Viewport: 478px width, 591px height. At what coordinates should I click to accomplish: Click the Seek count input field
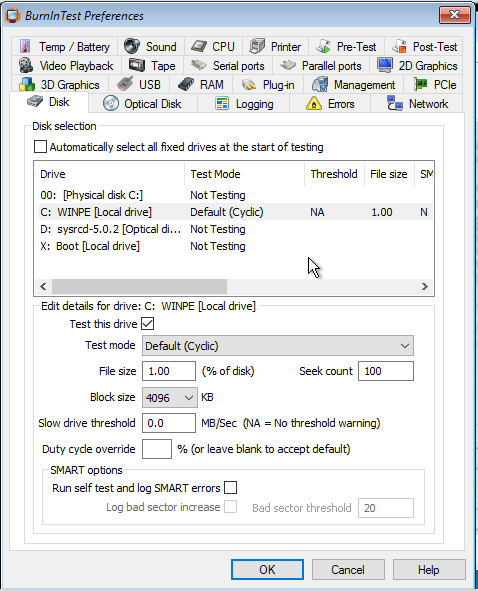tap(386, 371)
